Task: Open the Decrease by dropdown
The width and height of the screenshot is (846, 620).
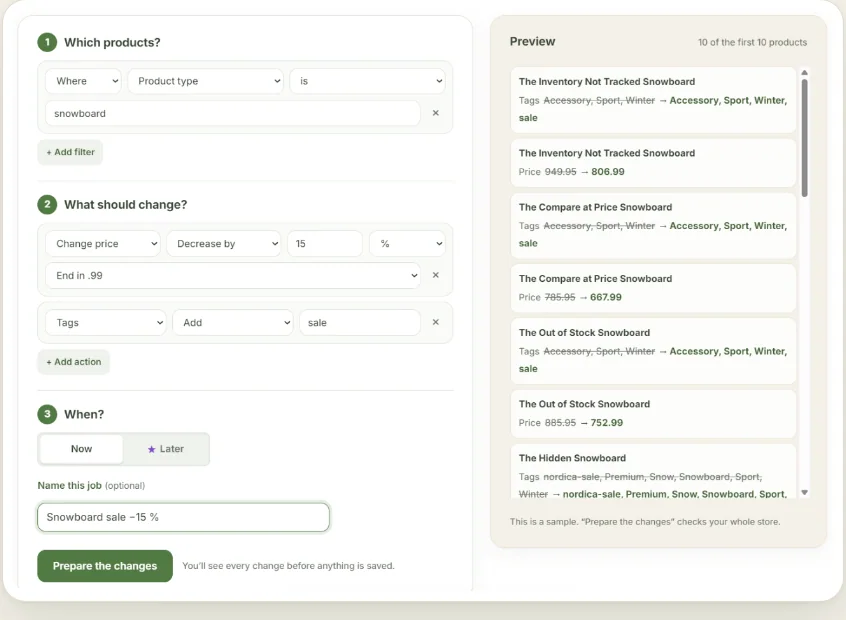Action: click(223, 243)
